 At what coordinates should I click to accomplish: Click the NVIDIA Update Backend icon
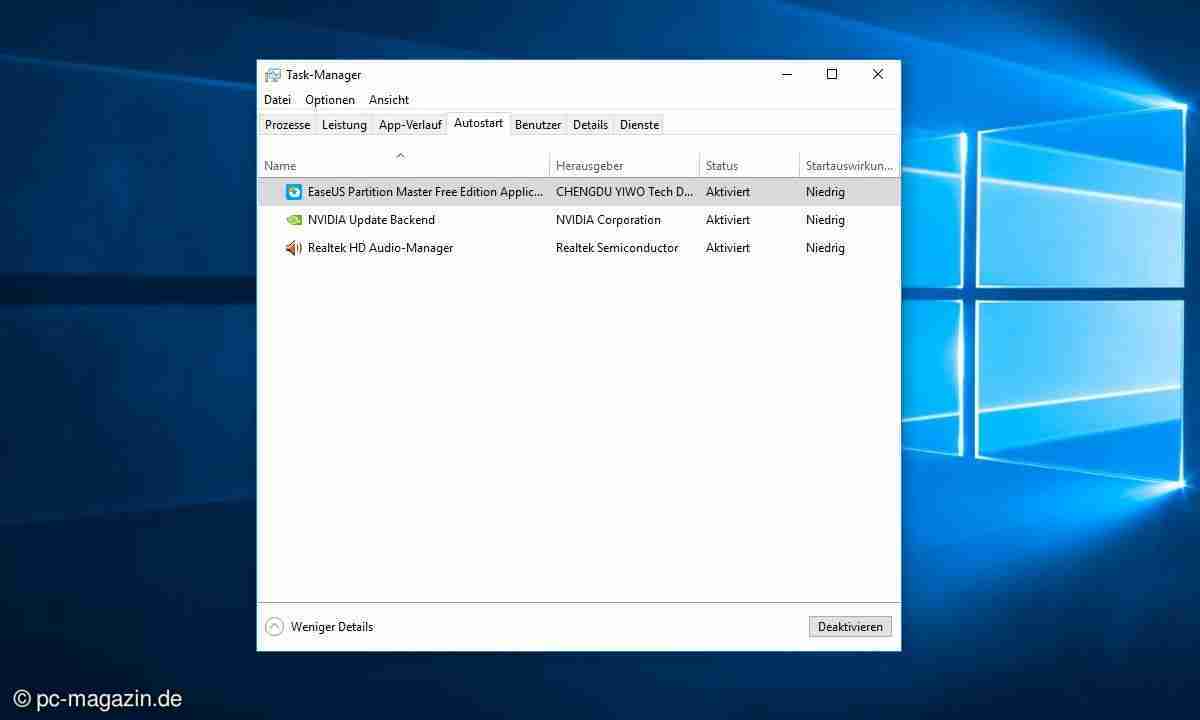(294, 220)
